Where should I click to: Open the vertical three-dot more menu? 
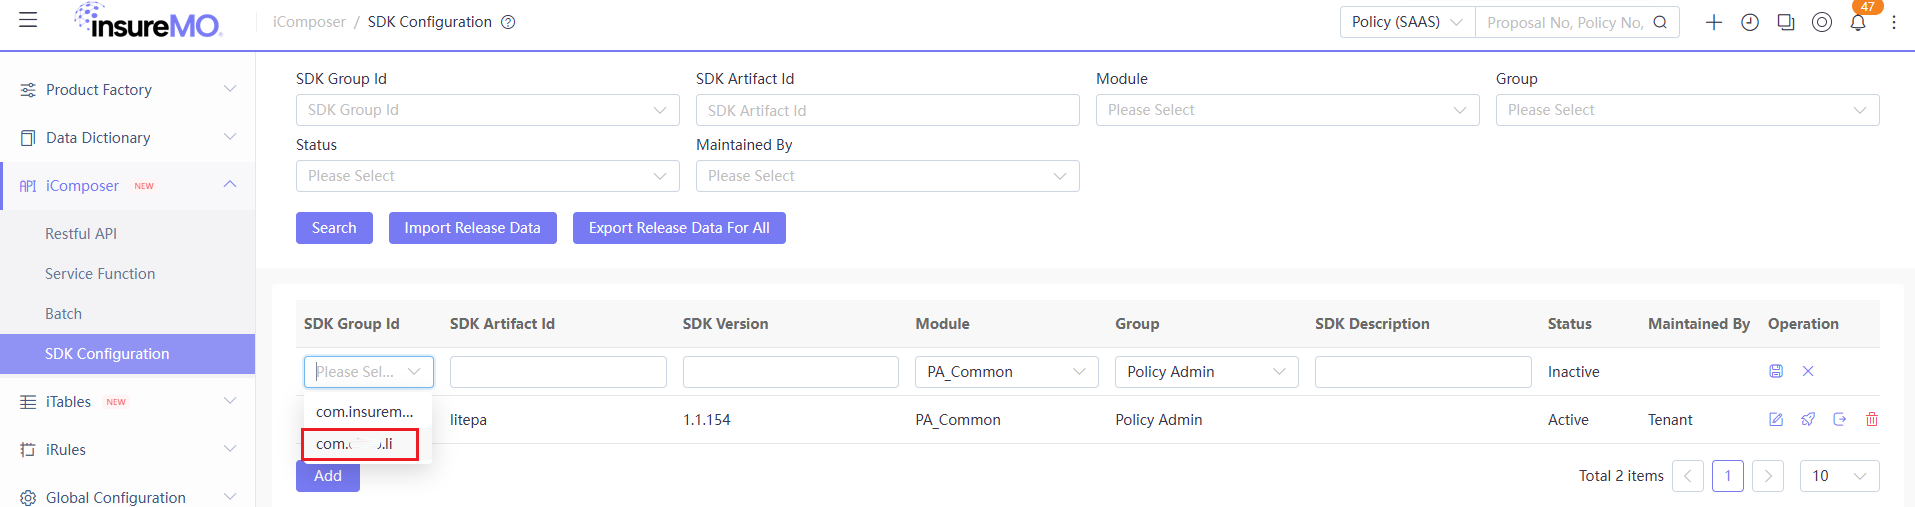point(1894,22)
